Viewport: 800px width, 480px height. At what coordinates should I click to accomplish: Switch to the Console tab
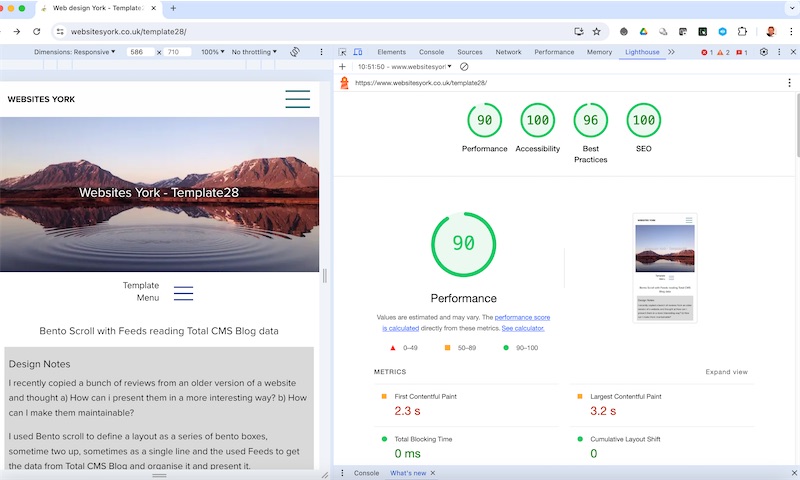click(x=432, y=52)
